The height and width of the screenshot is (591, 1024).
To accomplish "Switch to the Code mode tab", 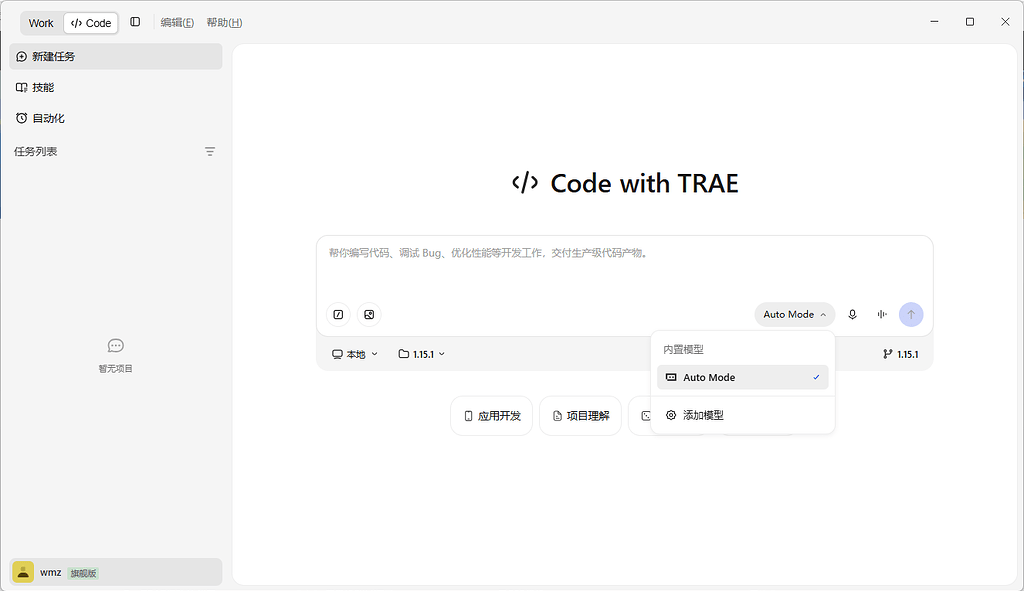I will click(x=91, y=23).
